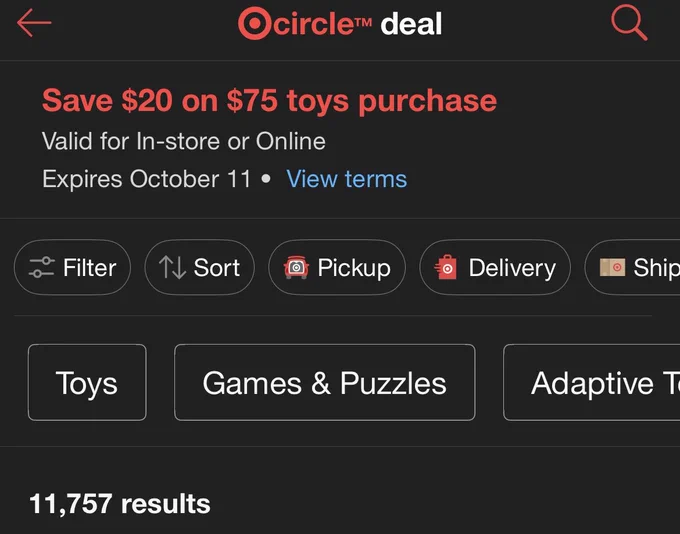
Task: Select the Games & Puzzles category
Action: pyautogui.click(x=325, y=383)
